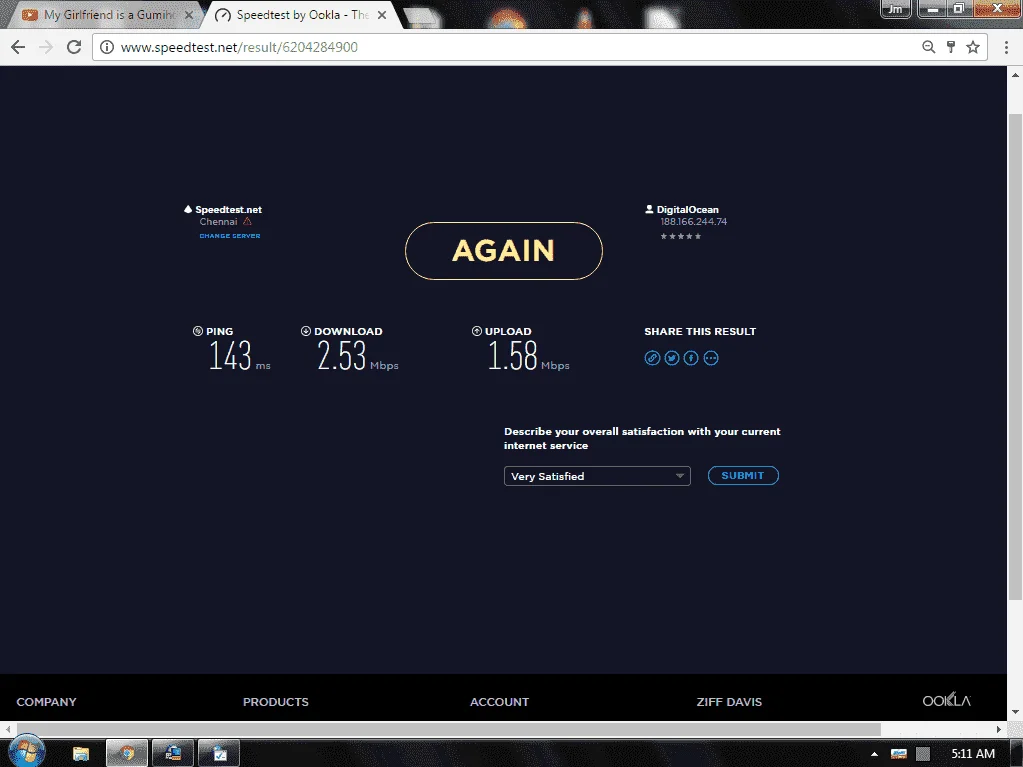Viewport: 1023px width, 767px height.
Task: Click the SUBMIT button
Action: click(743, 475)
